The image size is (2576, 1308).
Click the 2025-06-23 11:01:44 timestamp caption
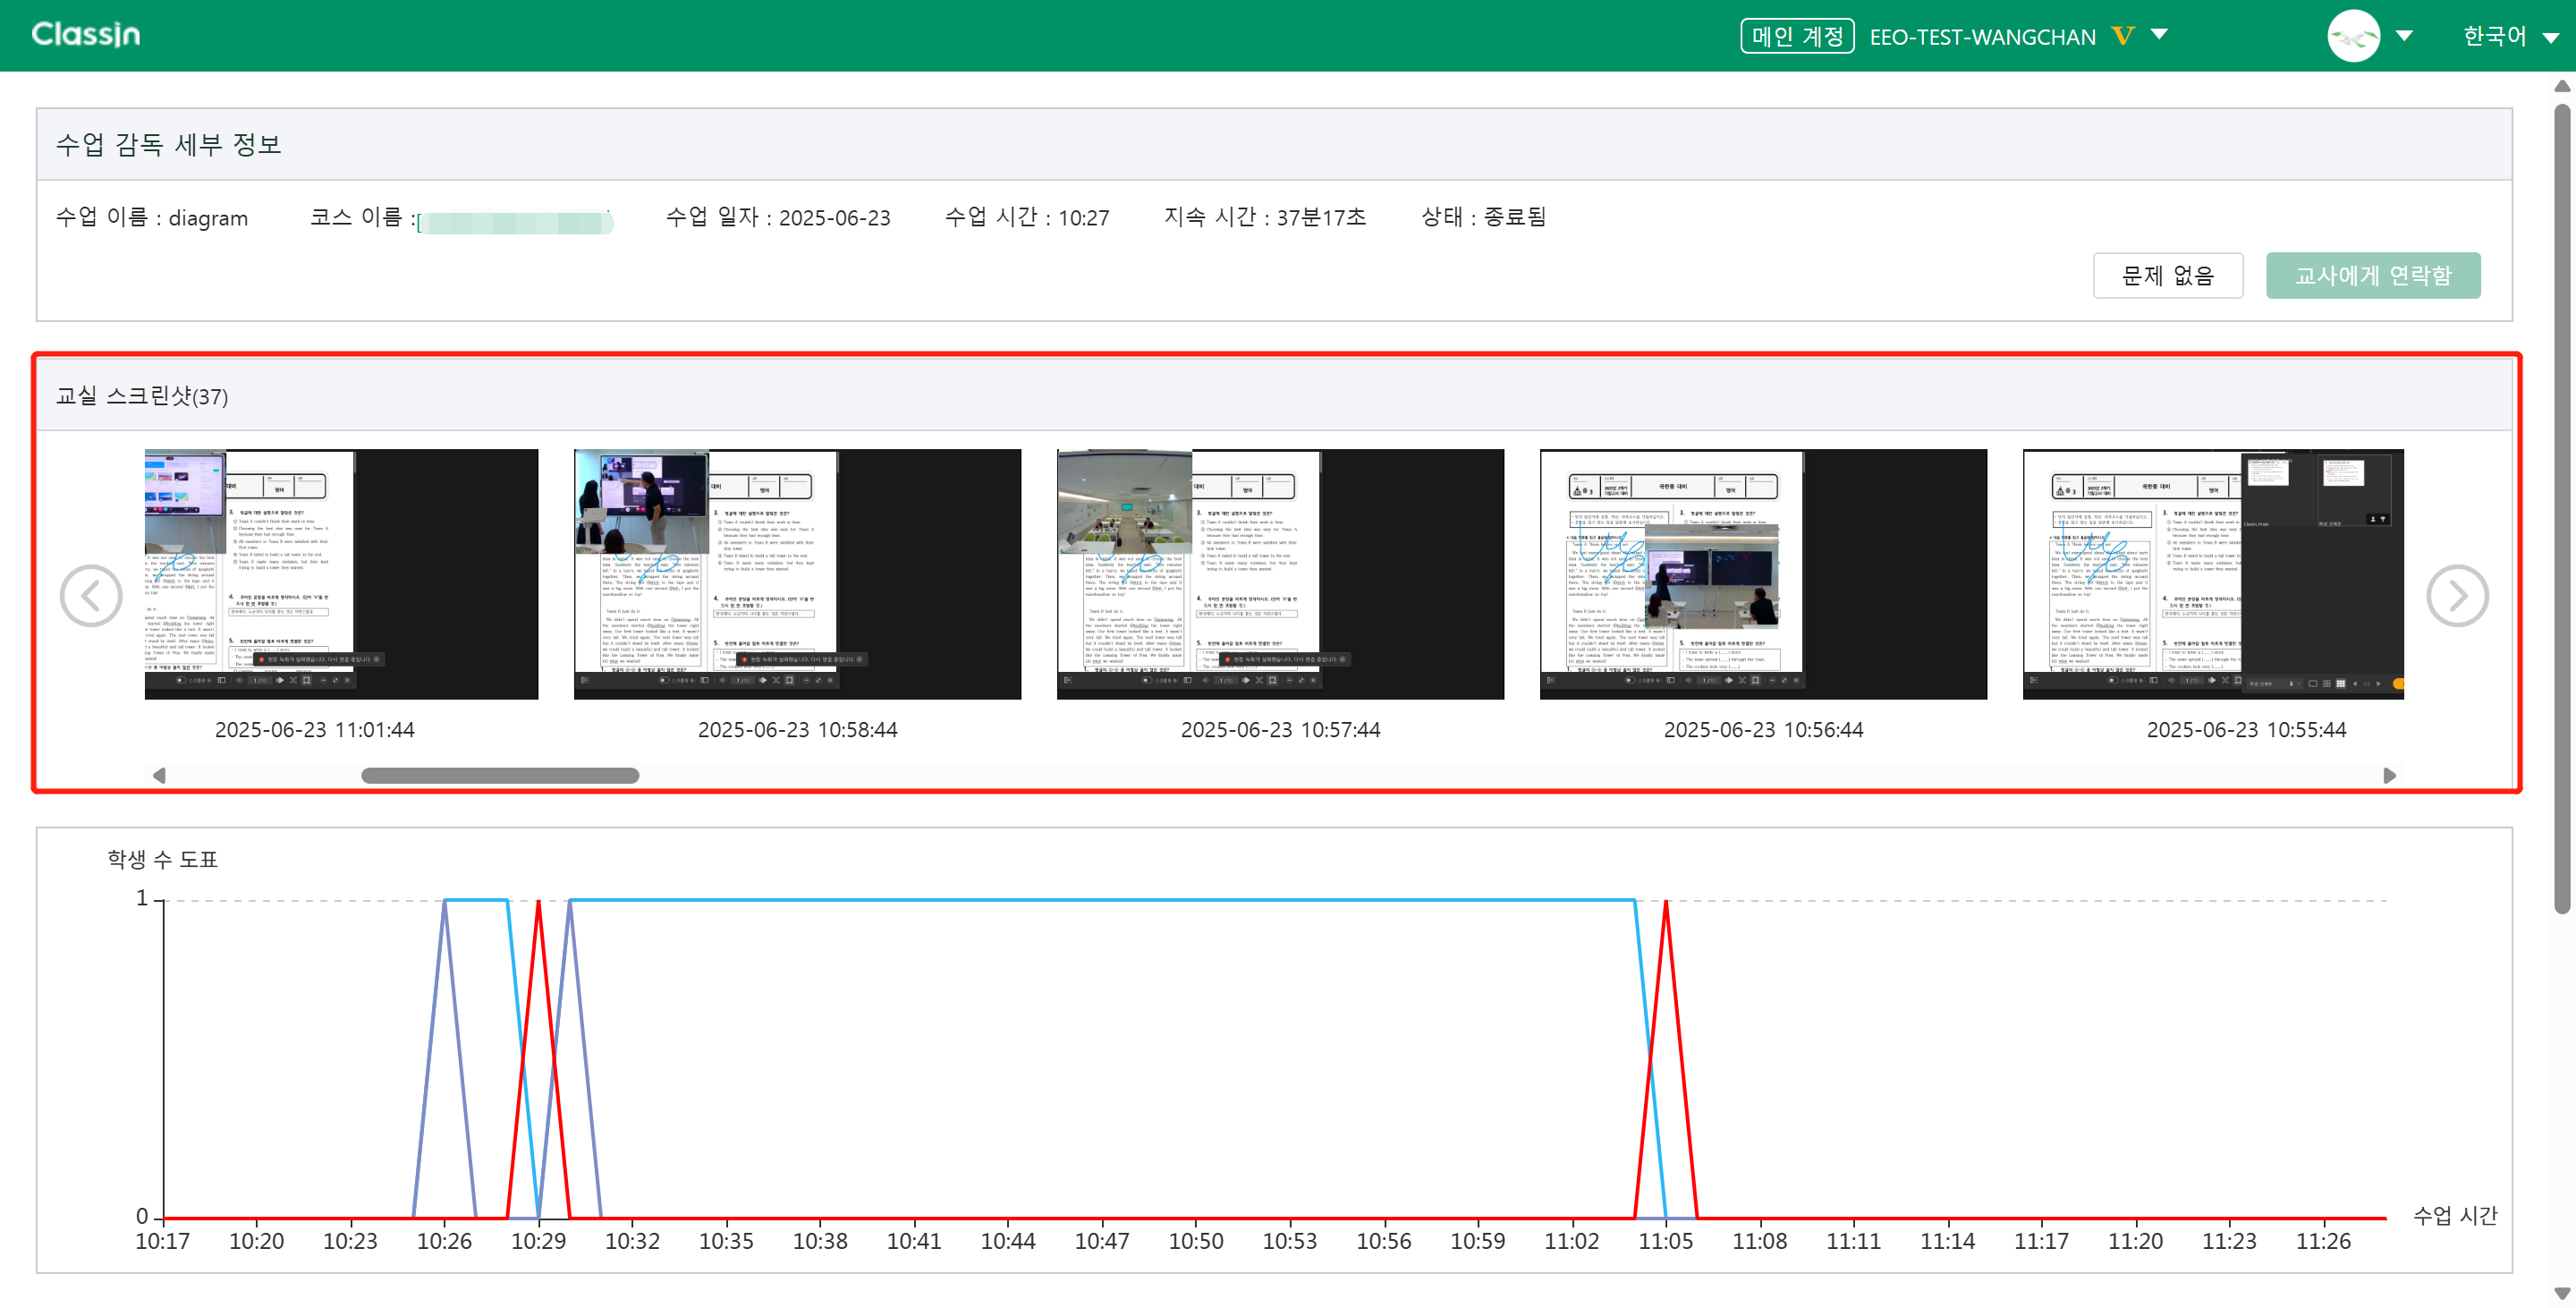(x=315, y=730)
